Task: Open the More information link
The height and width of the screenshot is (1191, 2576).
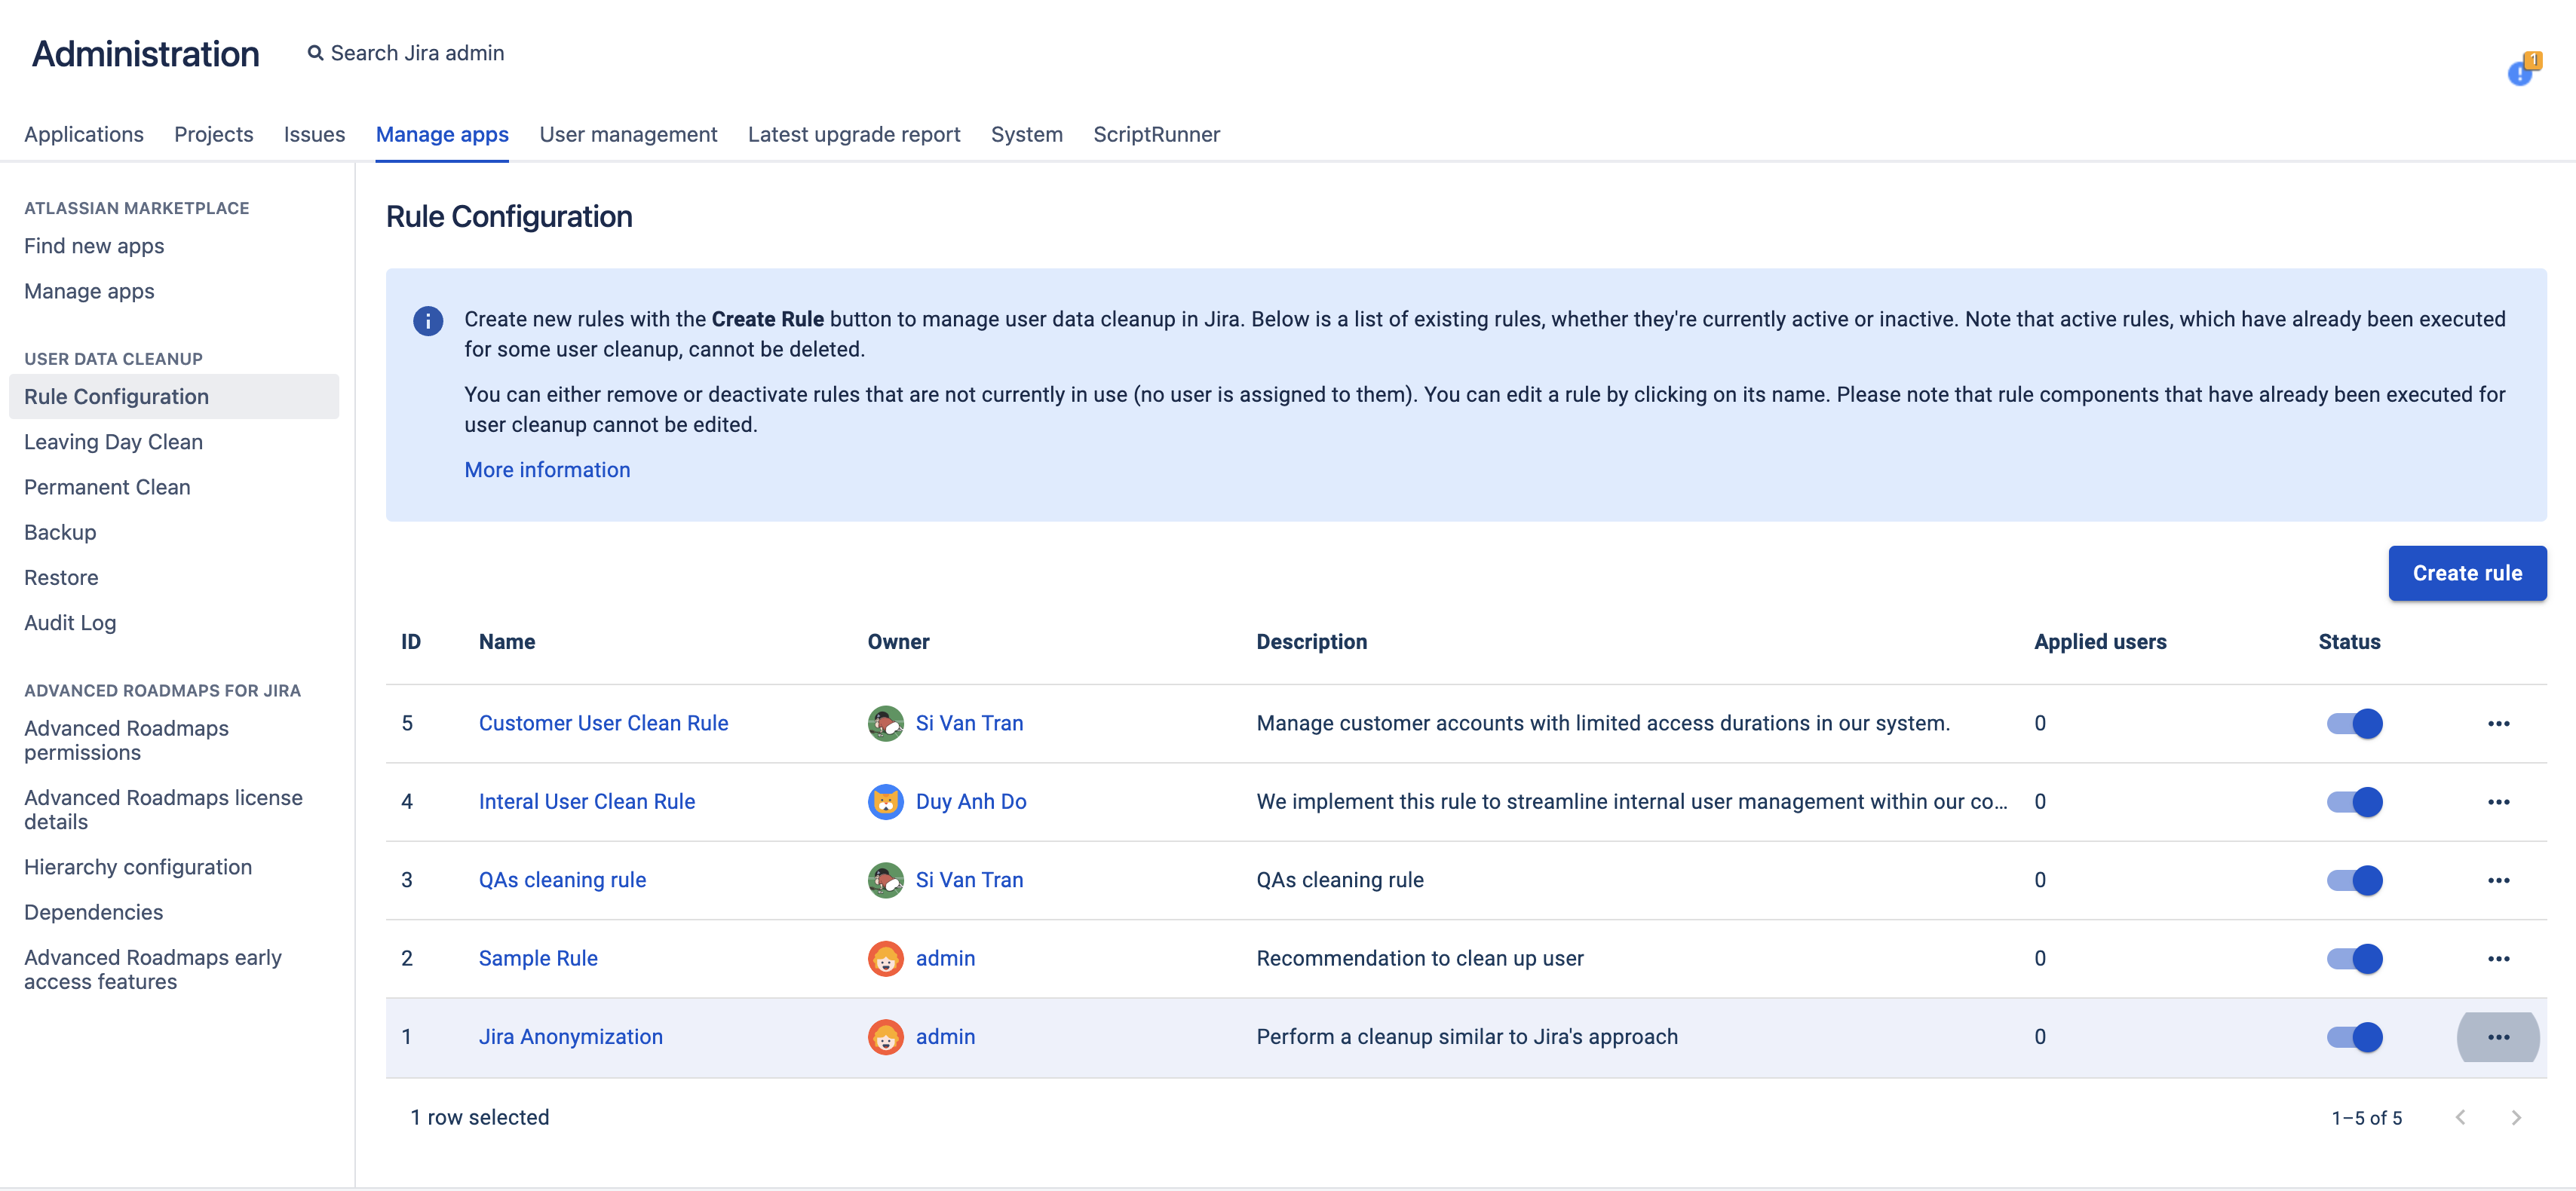Action: coord(547,470)
